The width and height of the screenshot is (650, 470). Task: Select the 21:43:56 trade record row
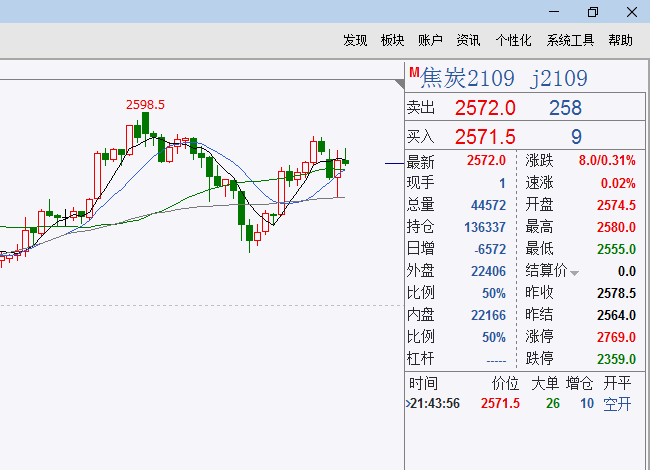click(x=520, y=403)
